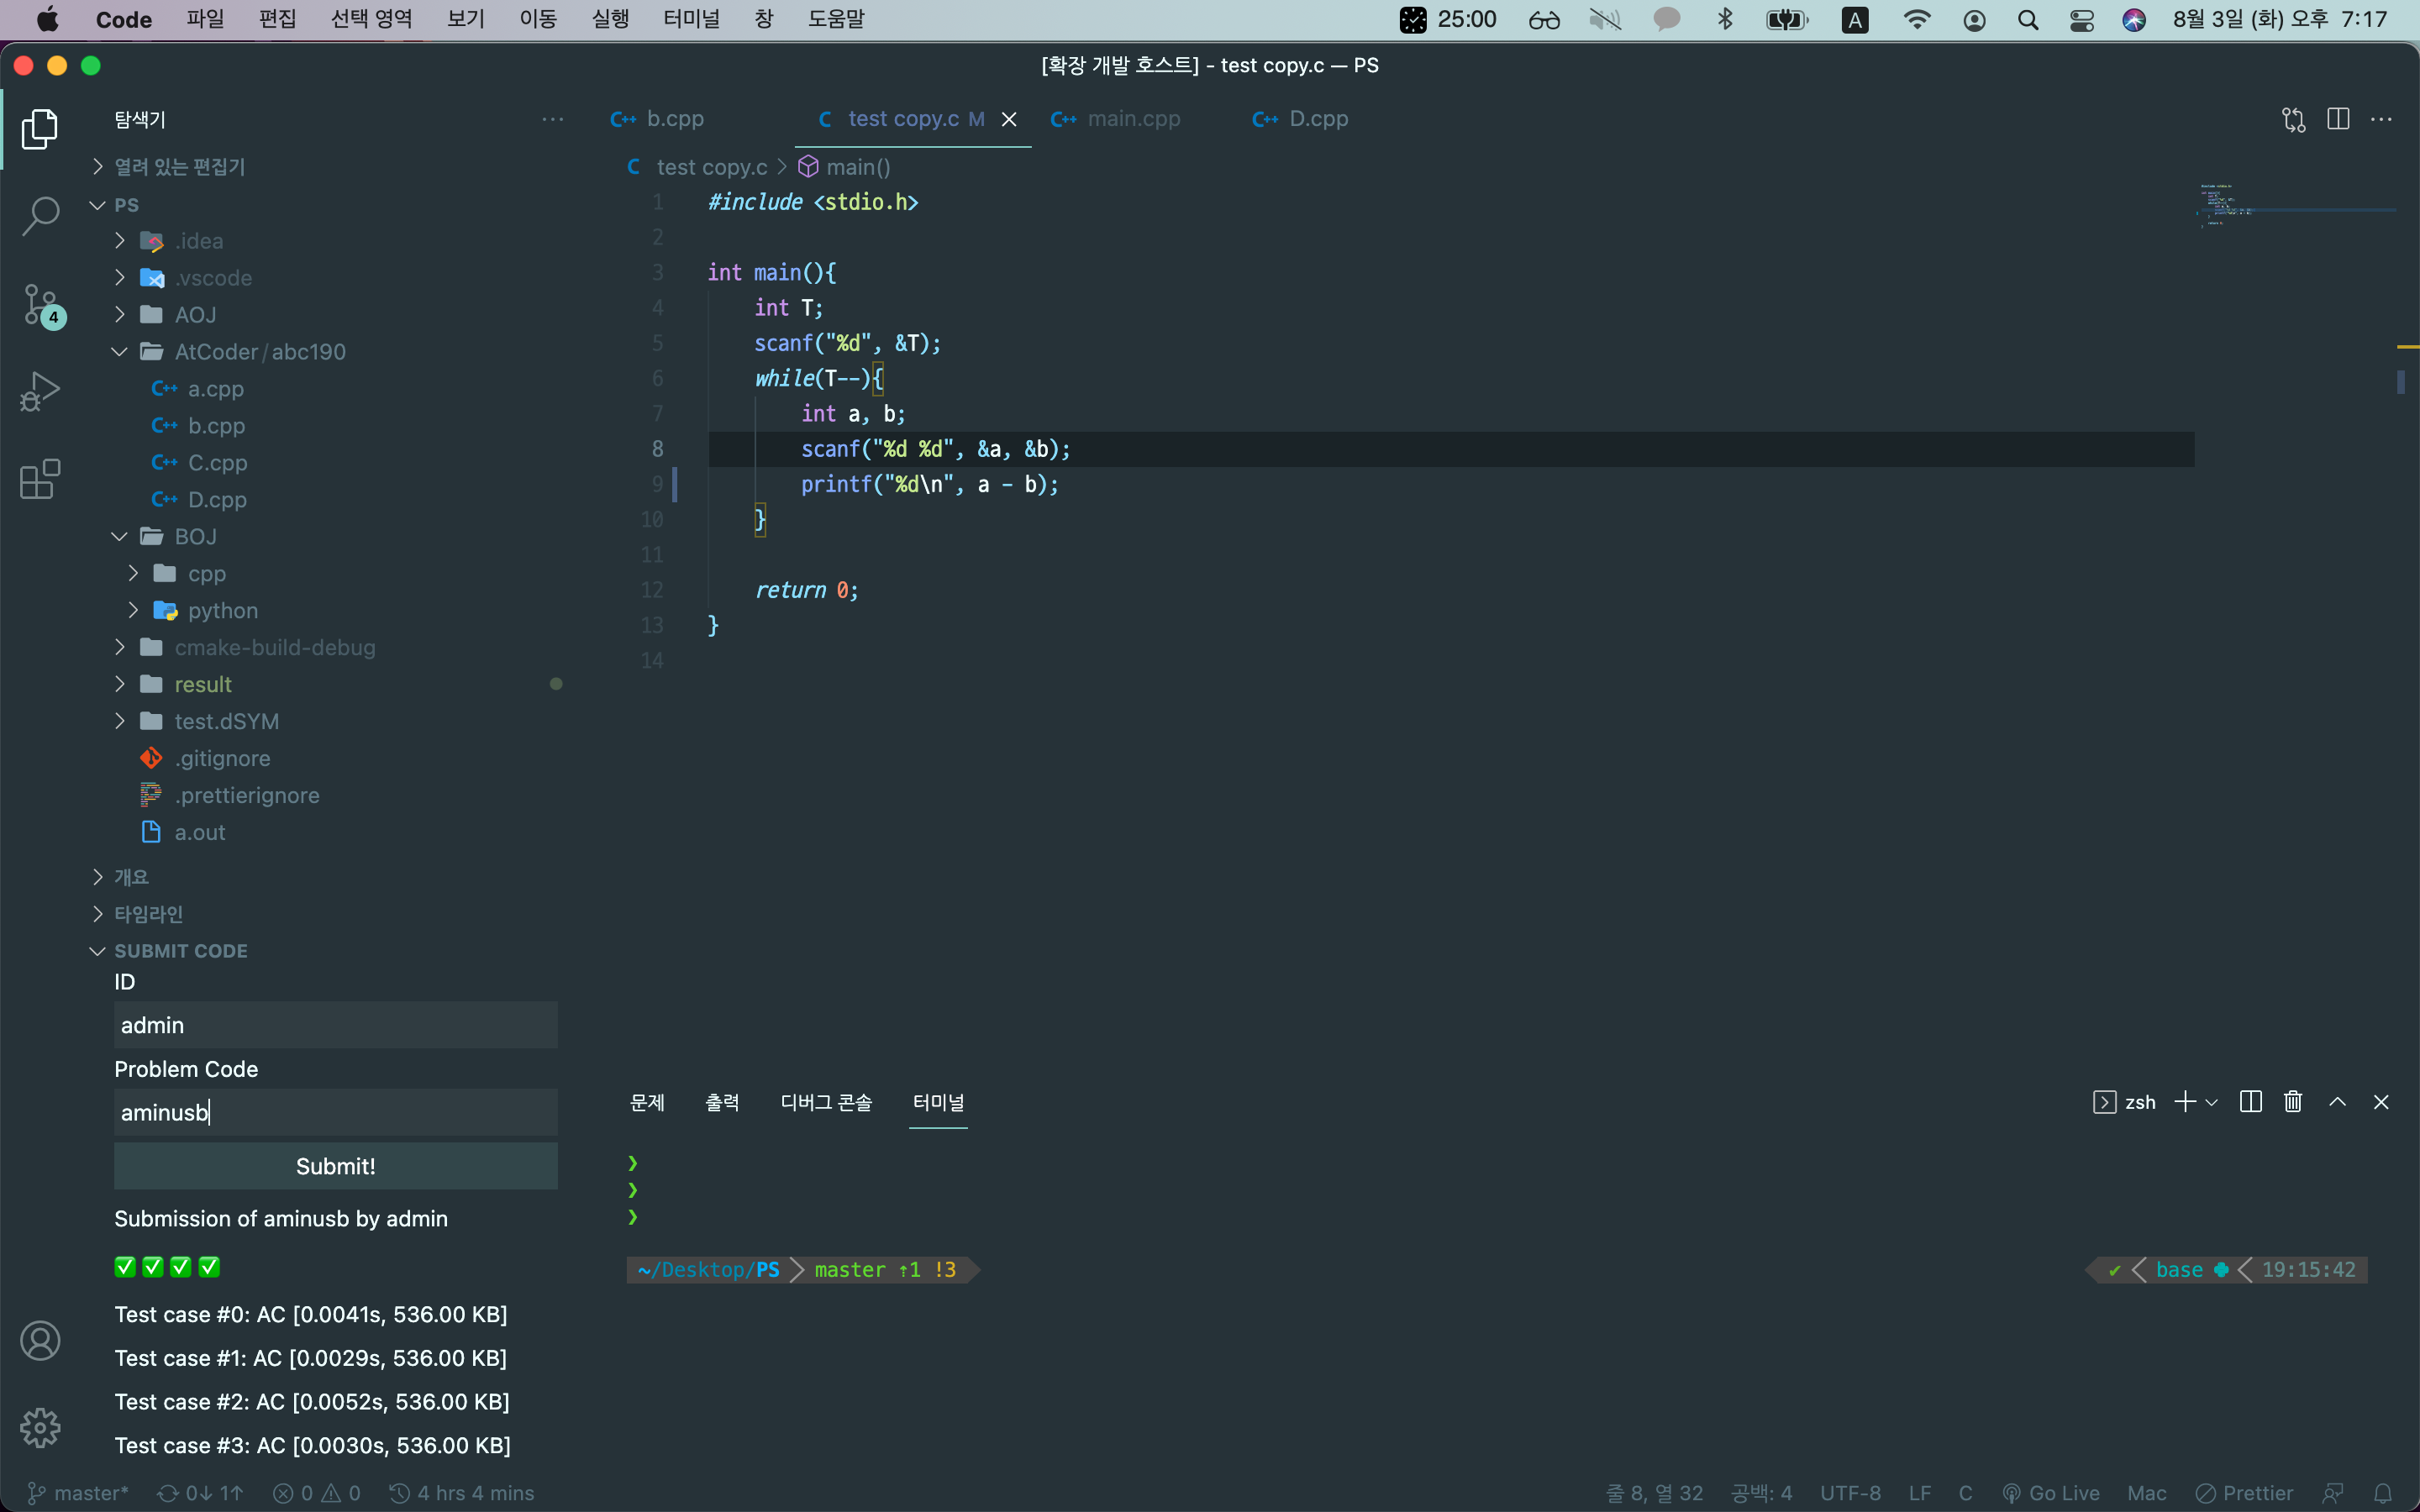
Task: Click notifications bell in status bar
Action: click(x=2383, y=1493)
